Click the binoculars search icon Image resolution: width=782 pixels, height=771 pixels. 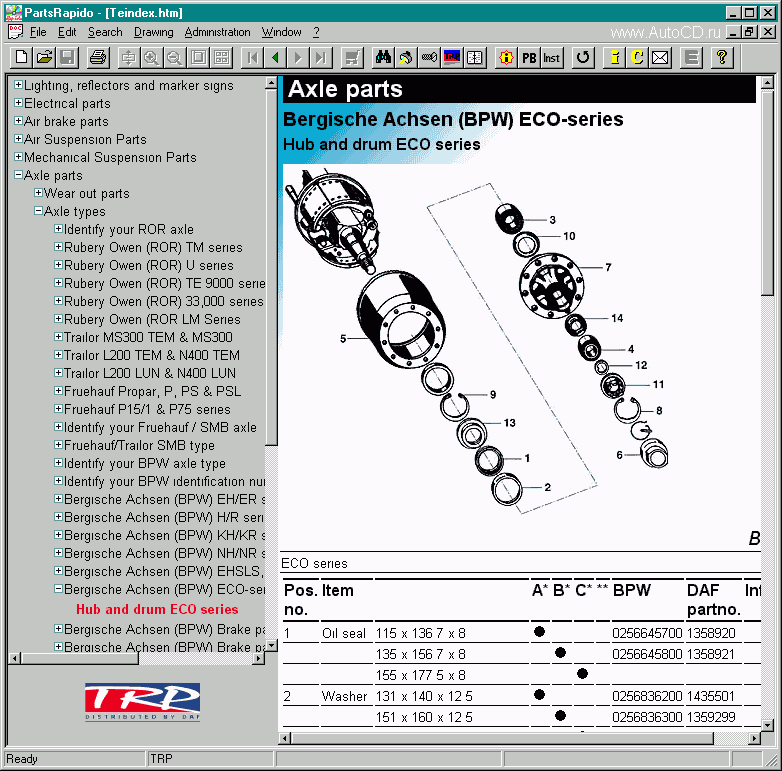pos(383,58)
